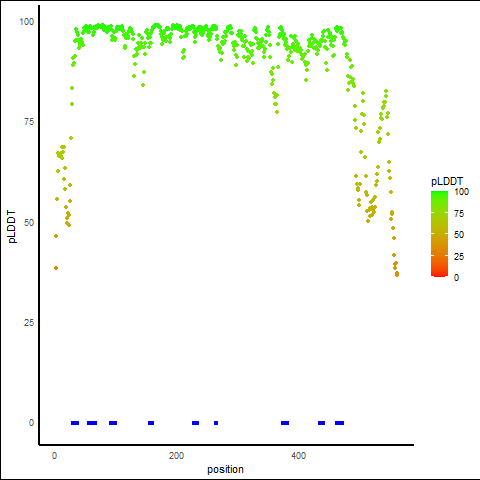Click the vertical y-axis title pLDDT
480x480 pixels.
[12, 227]
